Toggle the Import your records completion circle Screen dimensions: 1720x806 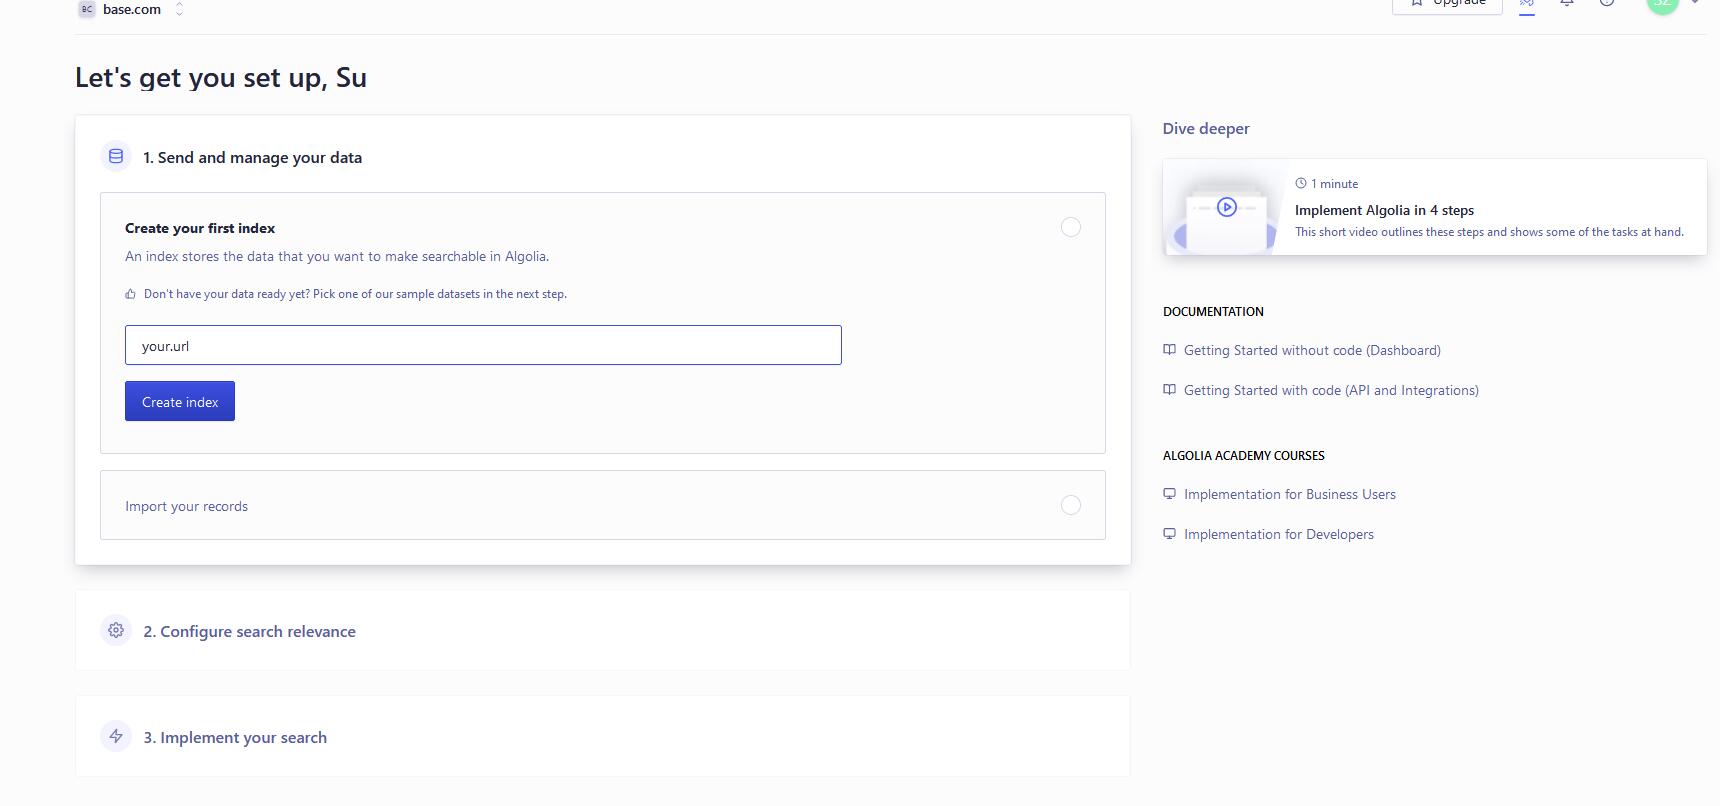(1071, 505)
